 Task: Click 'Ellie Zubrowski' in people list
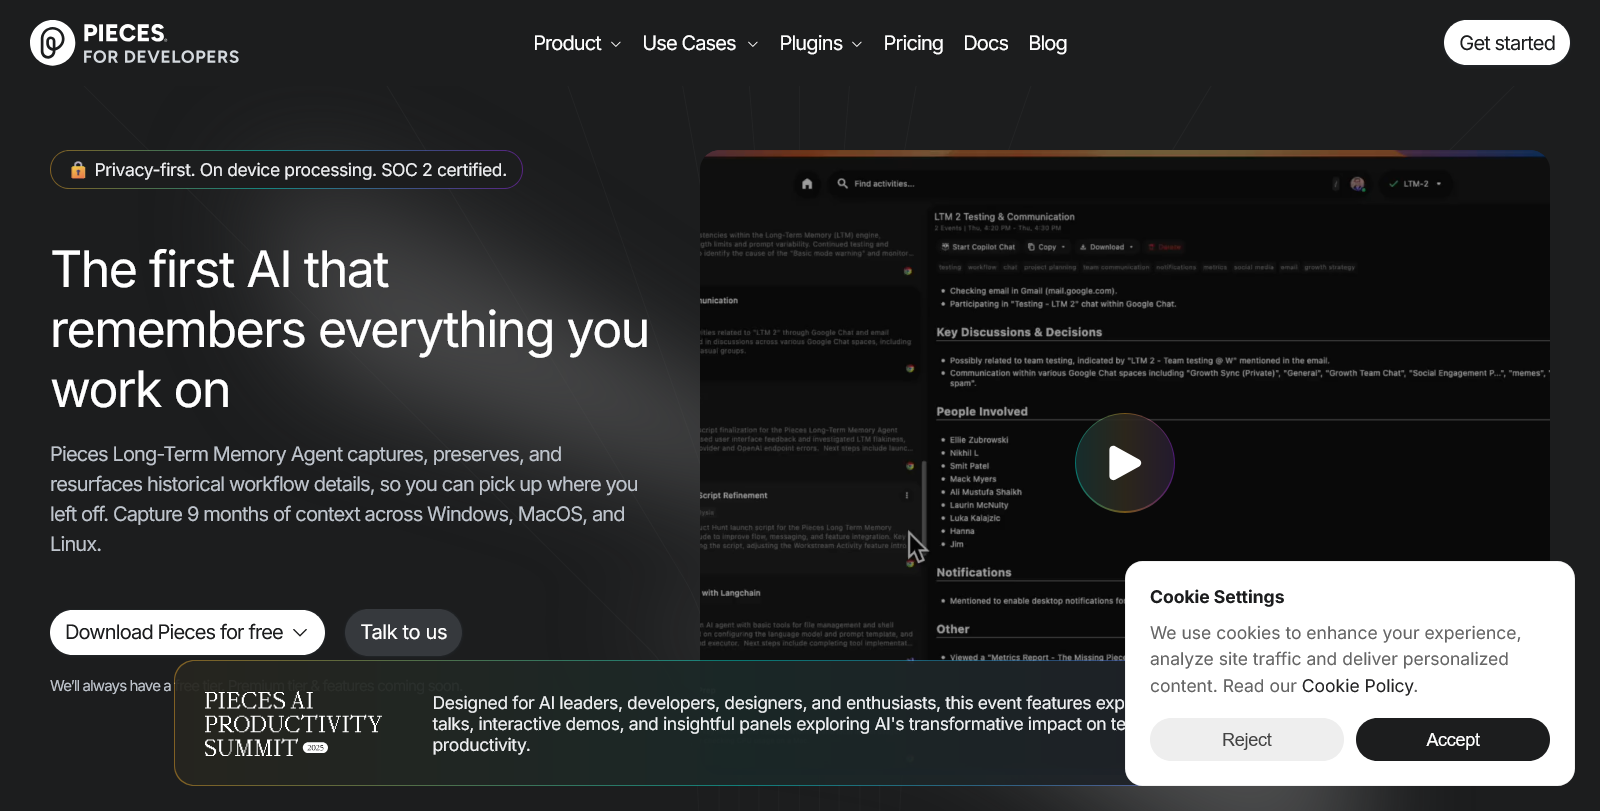979,440
